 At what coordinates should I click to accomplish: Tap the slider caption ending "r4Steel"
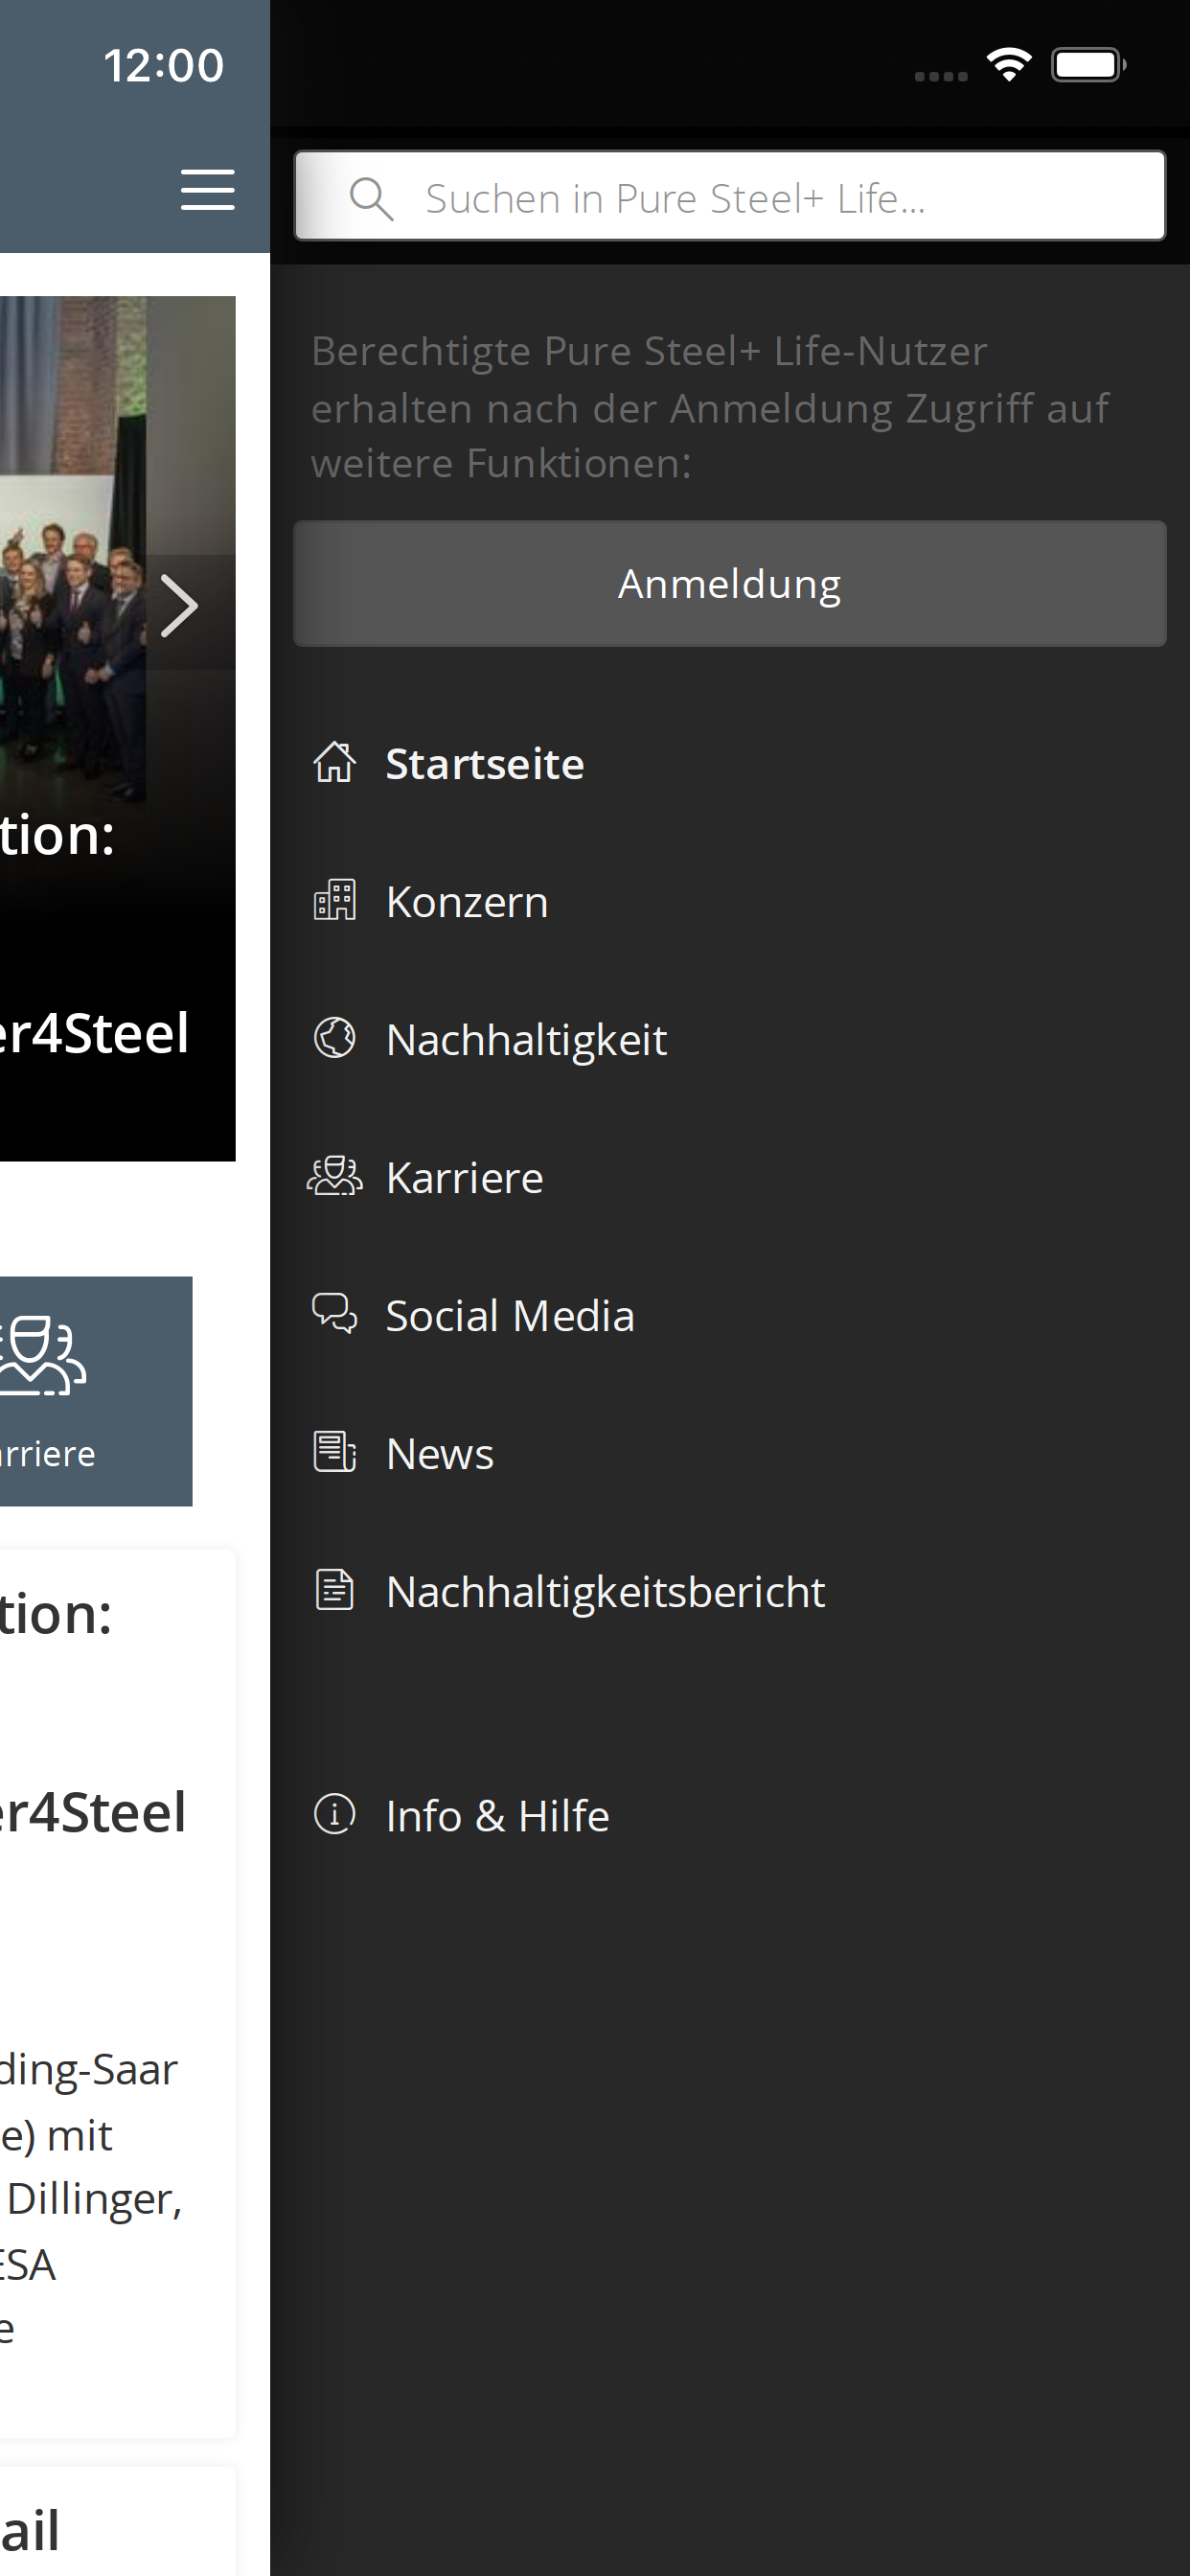[95, 1033]
